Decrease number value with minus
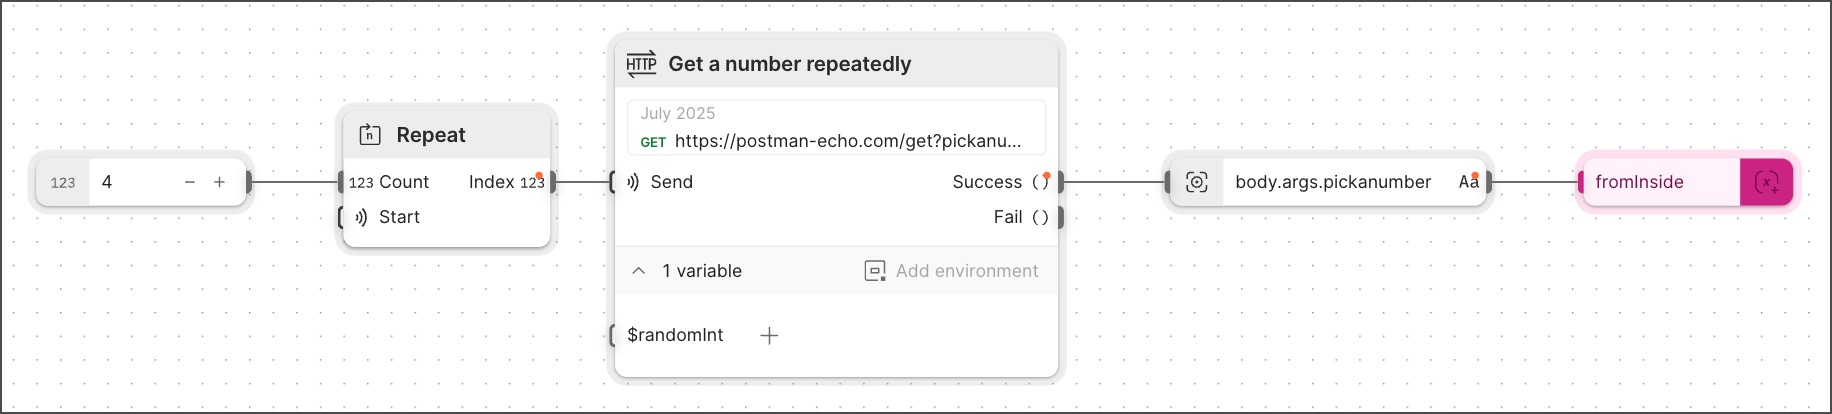This screenshot has height=414, width=1832. click(x=190, y=182)
